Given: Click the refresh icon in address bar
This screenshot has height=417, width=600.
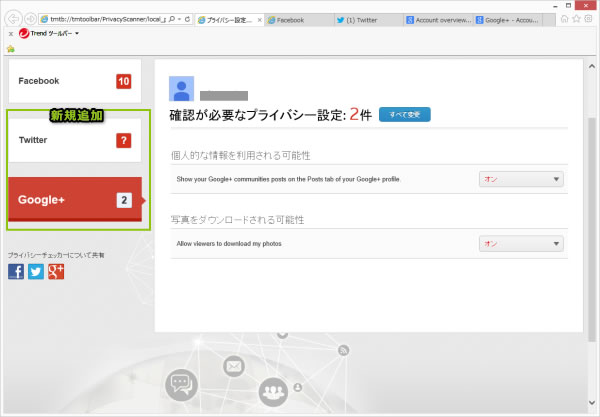Looking at the screenshot, I should [x=188, y=19].
